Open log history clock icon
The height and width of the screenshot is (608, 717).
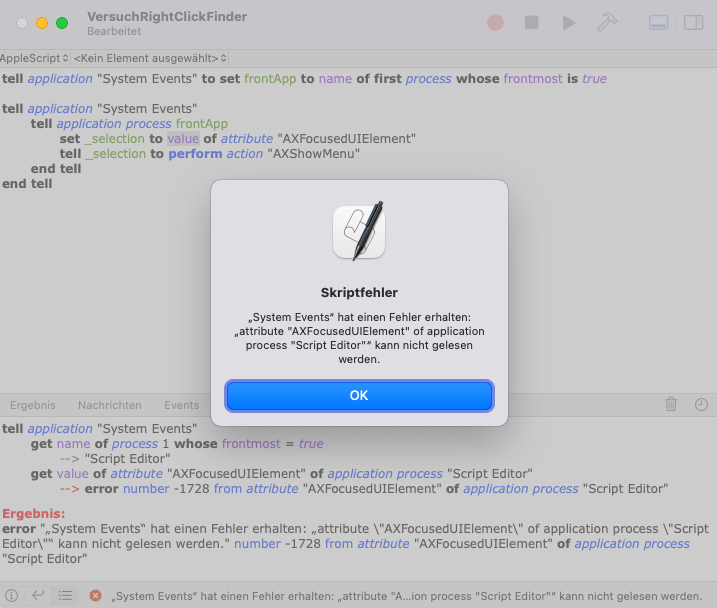(701, 404)
